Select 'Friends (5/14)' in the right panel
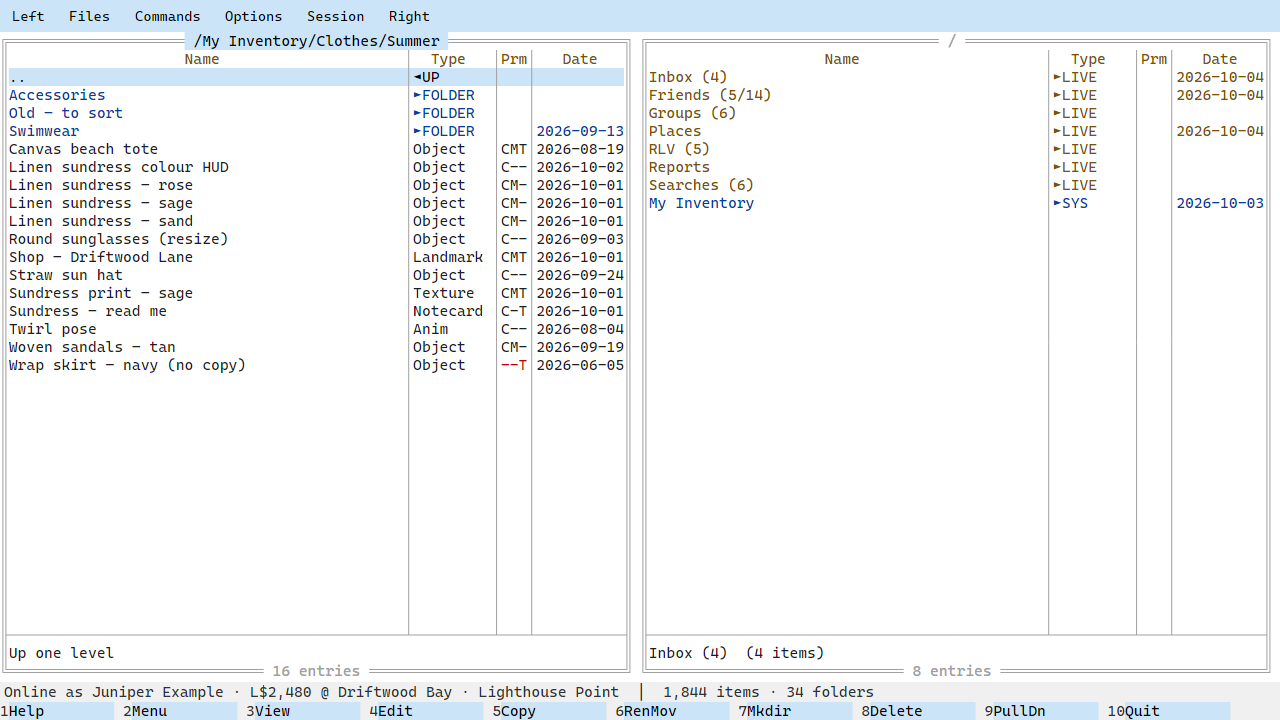Screen dimensions: 1280x720 (956, 95)
